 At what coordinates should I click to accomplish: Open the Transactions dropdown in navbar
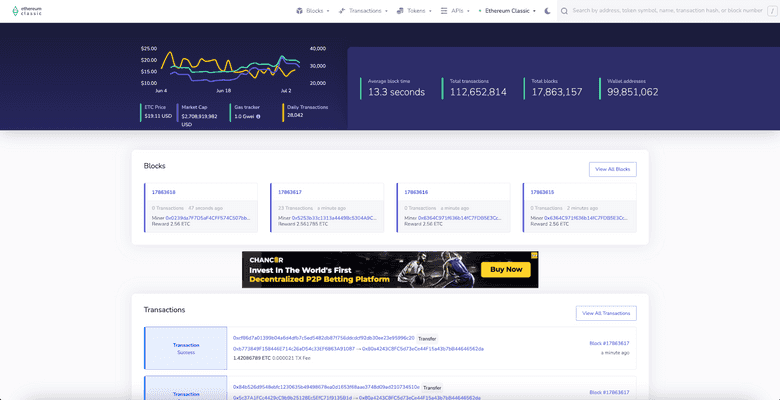(366, 10)
